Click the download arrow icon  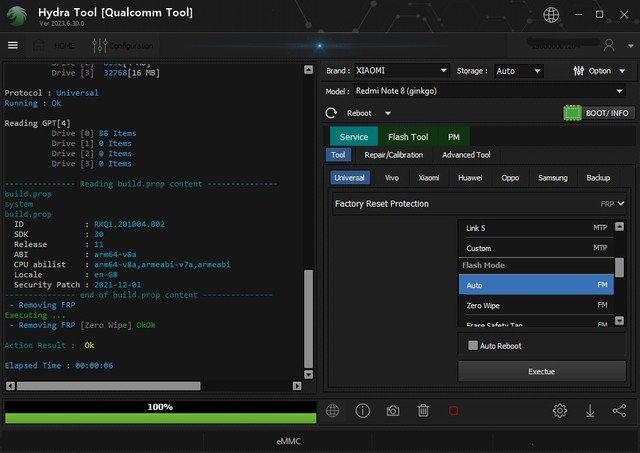pyautogui.click(x=590, y=411)
